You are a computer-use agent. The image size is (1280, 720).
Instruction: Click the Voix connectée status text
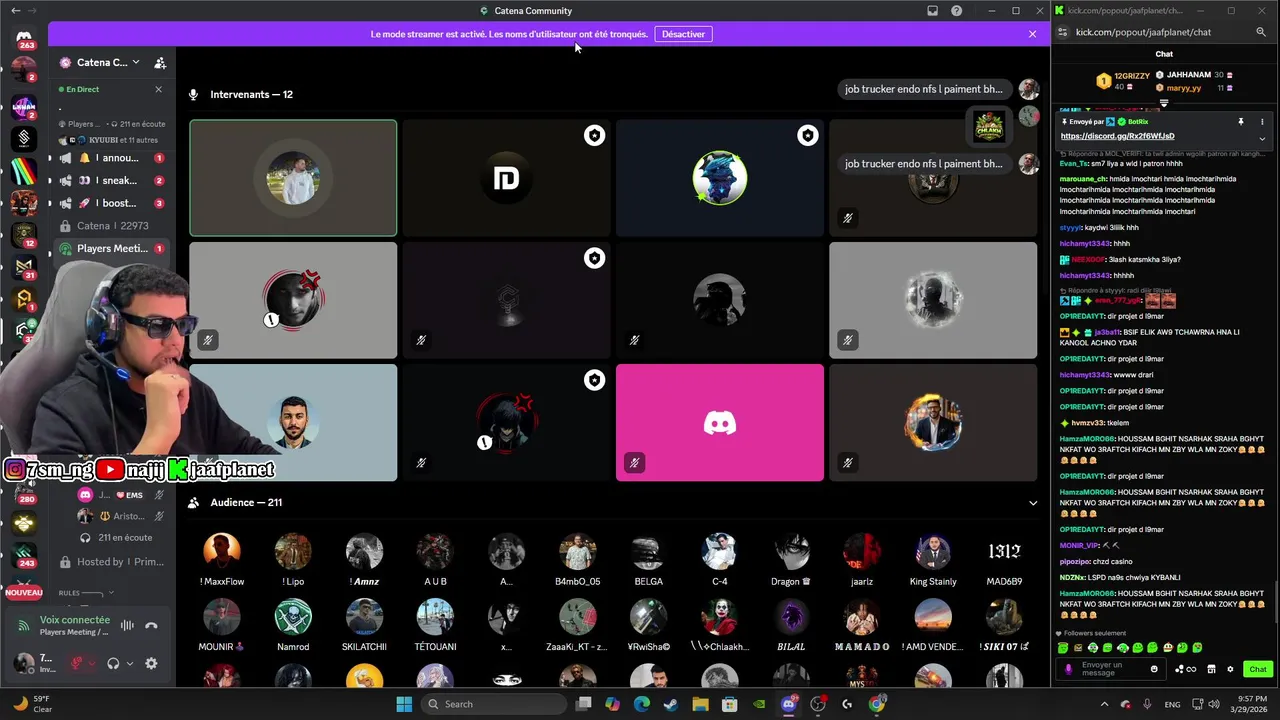tap(74, 620)
